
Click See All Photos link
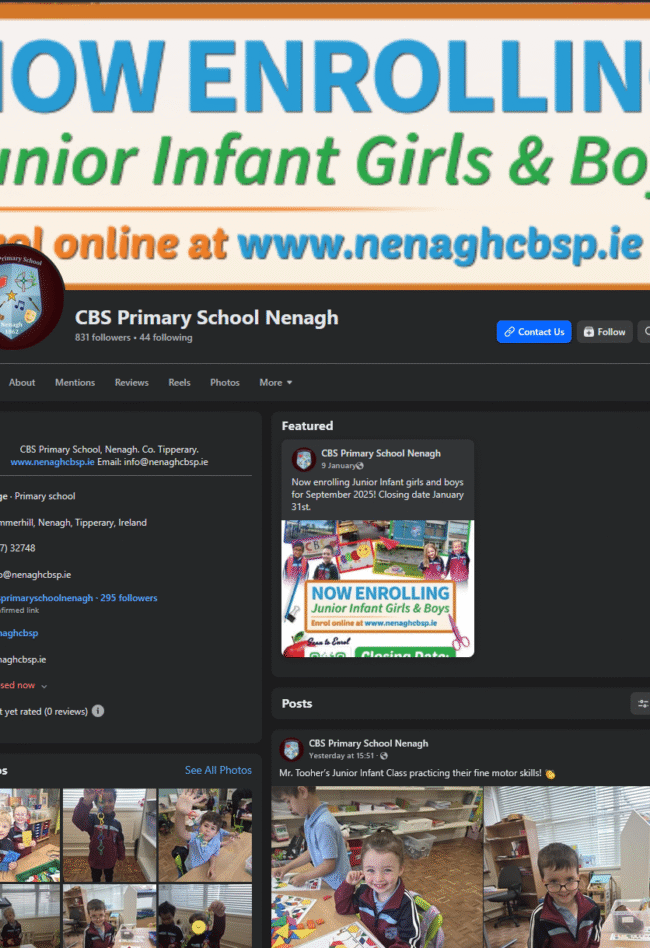[x=218, y=770]
